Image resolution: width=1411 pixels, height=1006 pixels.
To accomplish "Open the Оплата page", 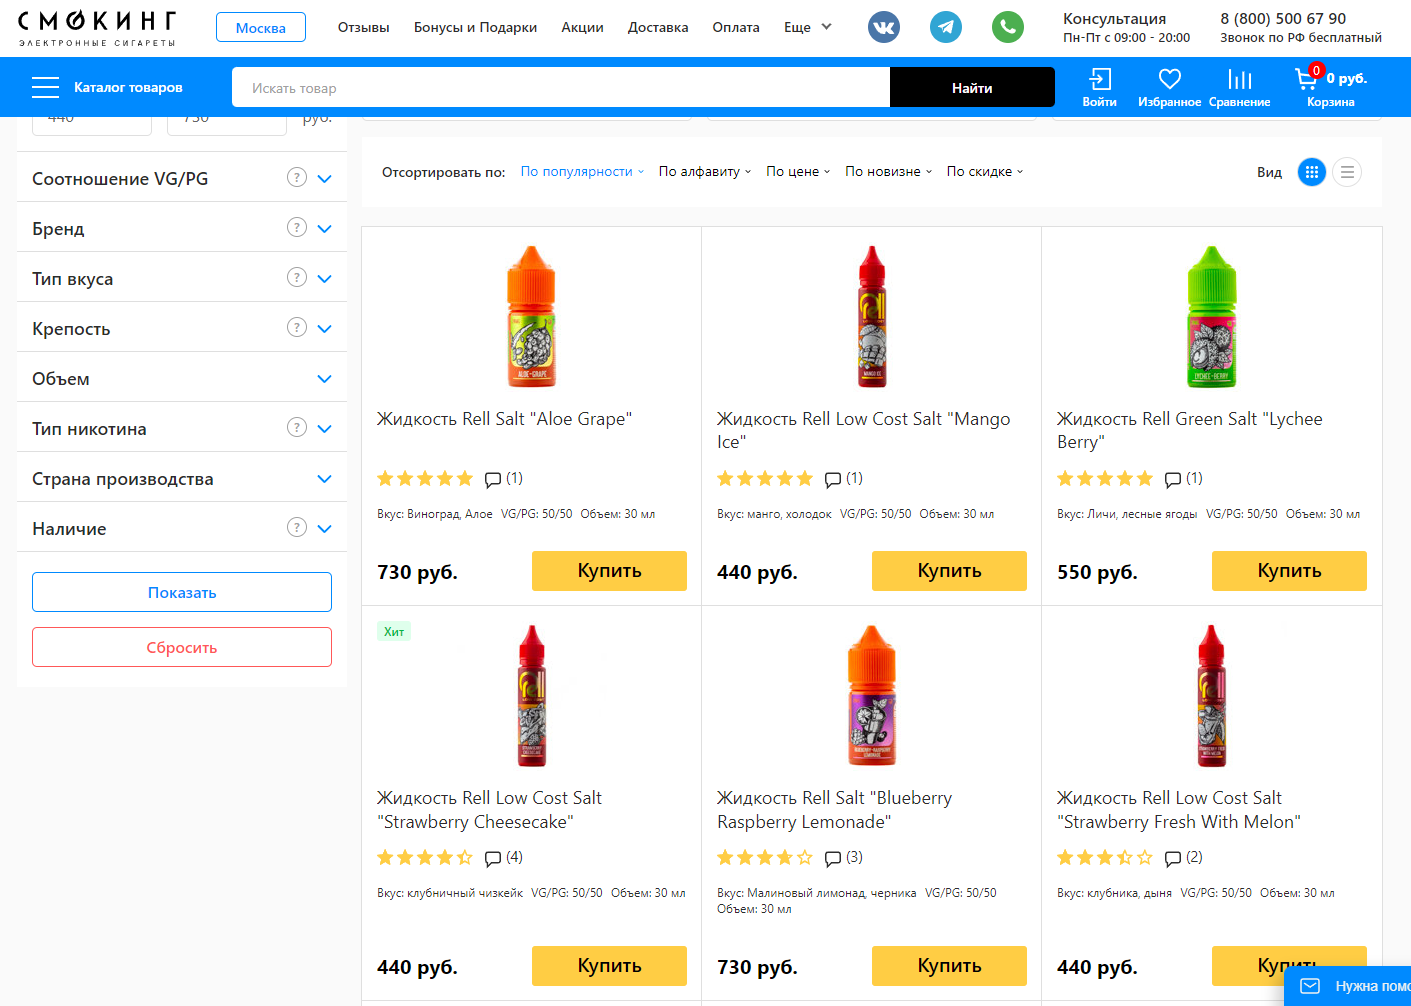I will pyautogui.click(x=736, y=27).
